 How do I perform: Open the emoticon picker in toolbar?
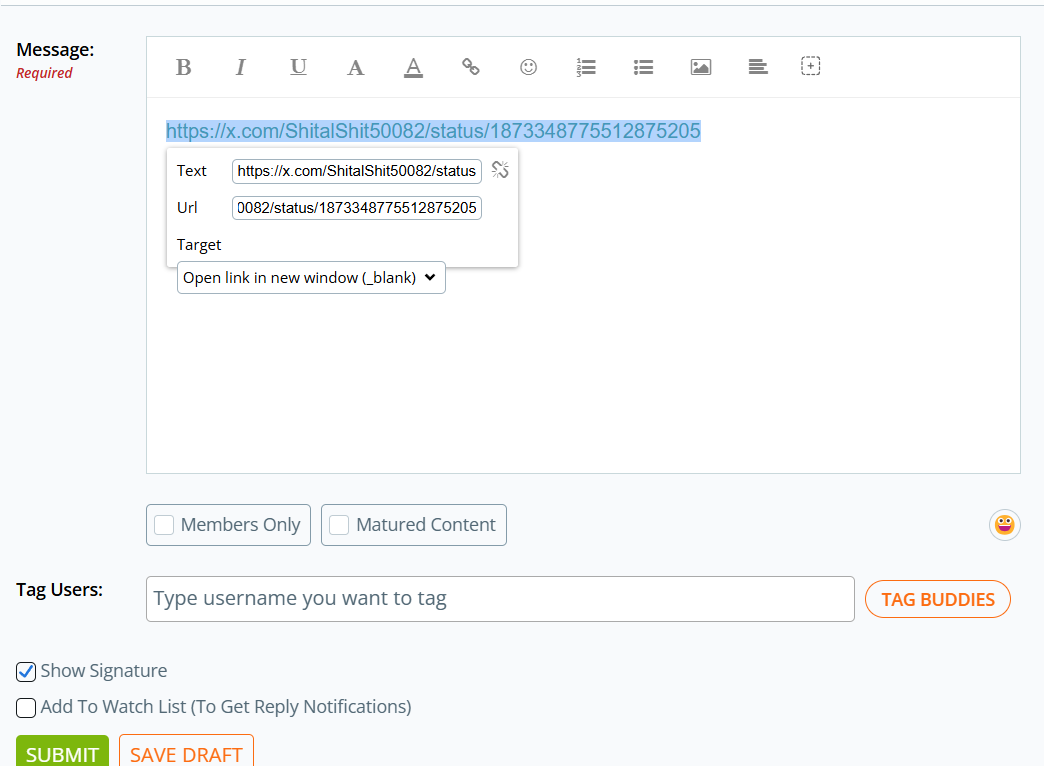pos(529,67)
